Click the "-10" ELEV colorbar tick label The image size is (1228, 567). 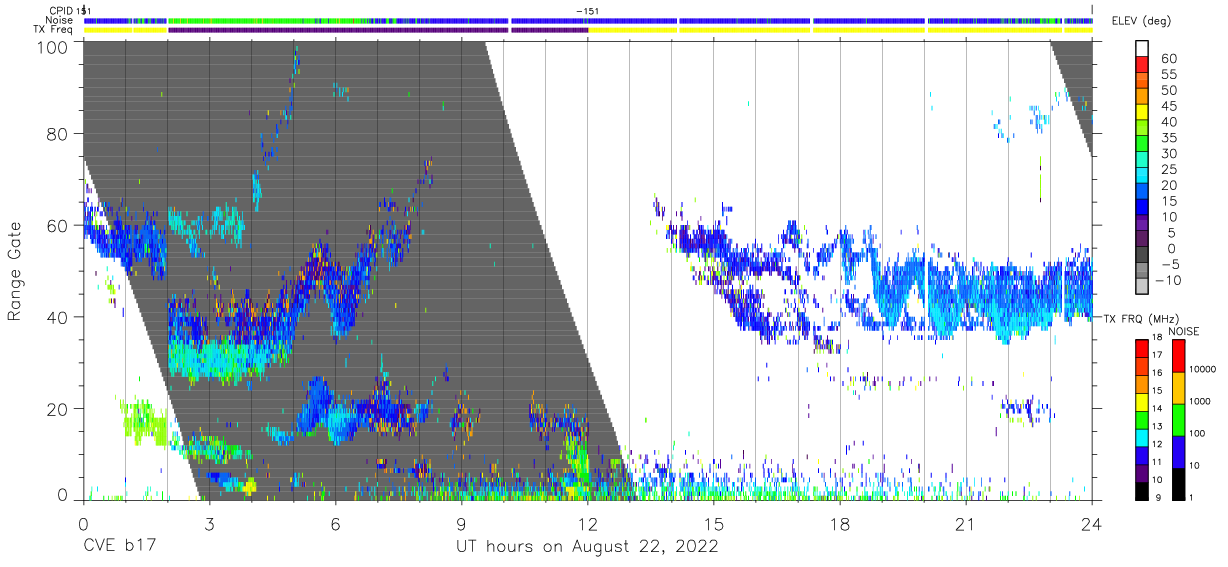click(1169, 280)
